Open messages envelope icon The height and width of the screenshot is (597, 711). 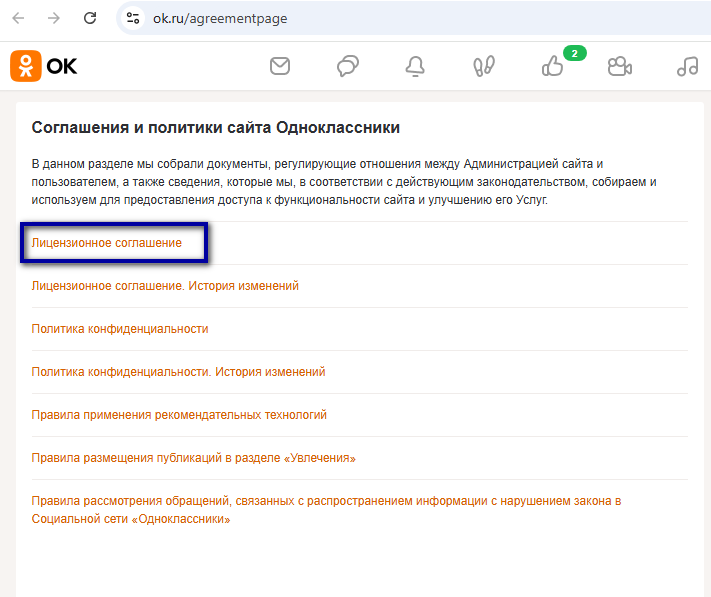point(280,66)
